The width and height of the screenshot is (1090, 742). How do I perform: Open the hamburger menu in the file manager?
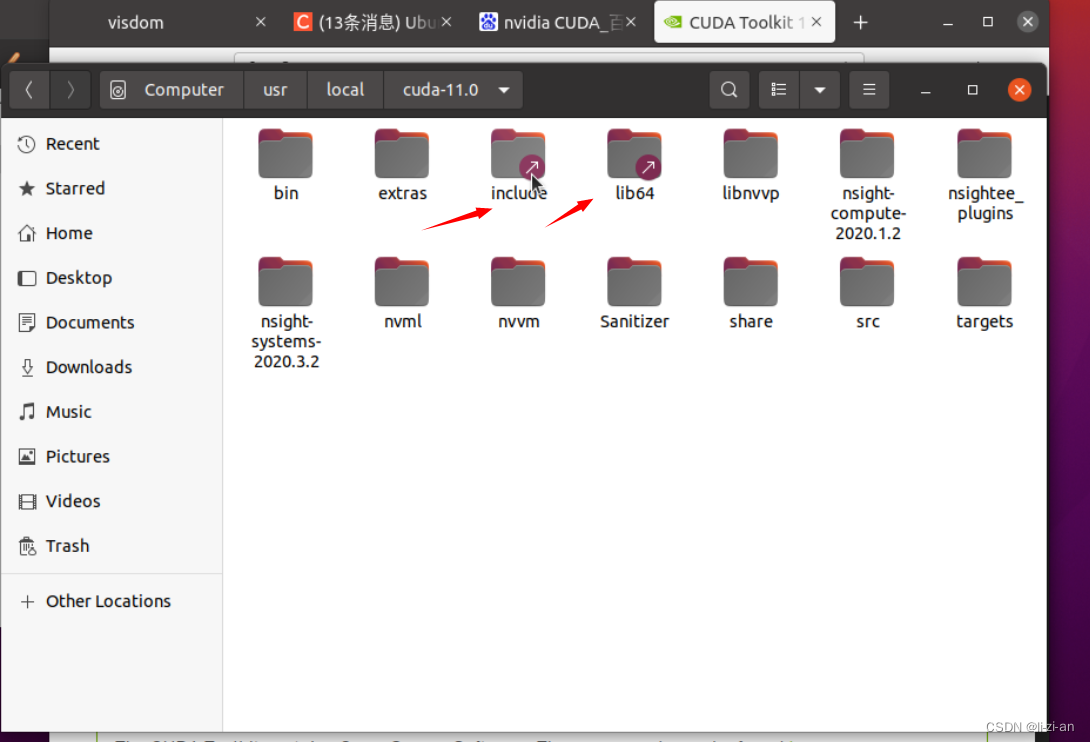click(869, 90)
